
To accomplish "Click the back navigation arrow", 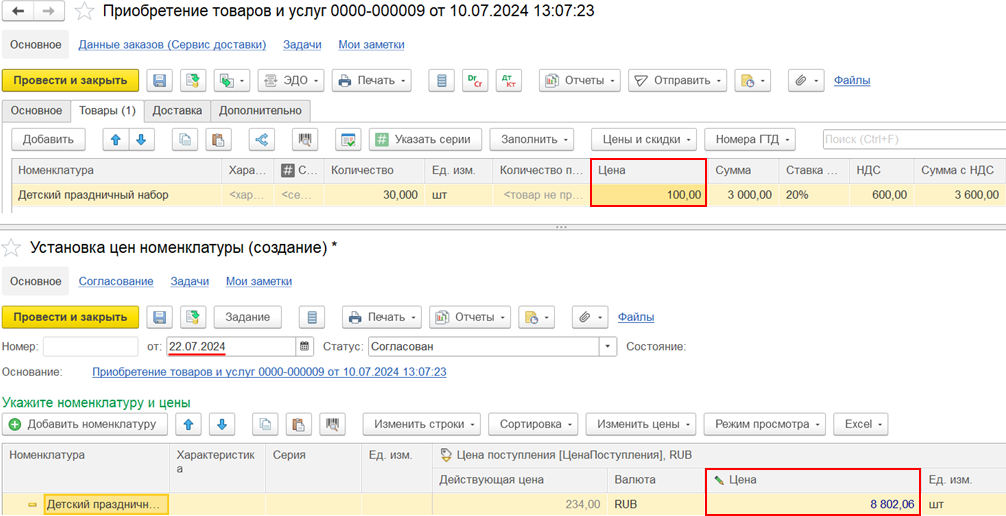I will click(x=18, y=11).
